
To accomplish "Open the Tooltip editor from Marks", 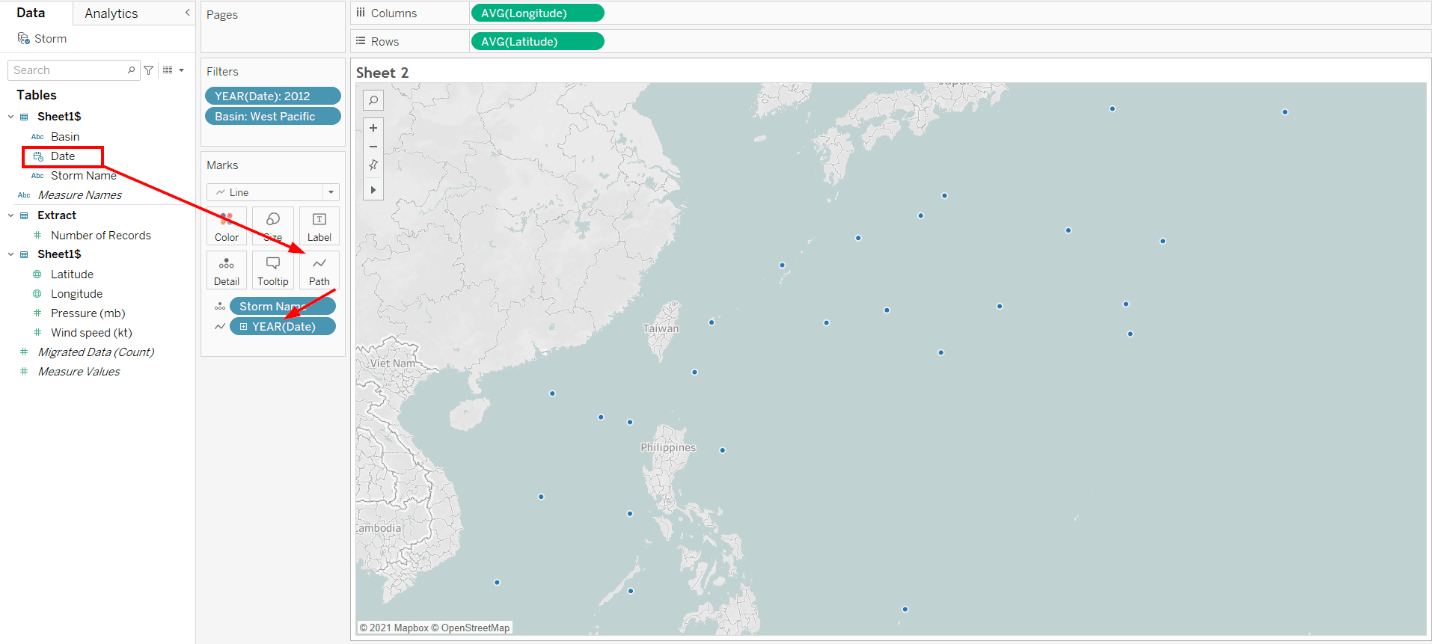I will tap(272, 269).
